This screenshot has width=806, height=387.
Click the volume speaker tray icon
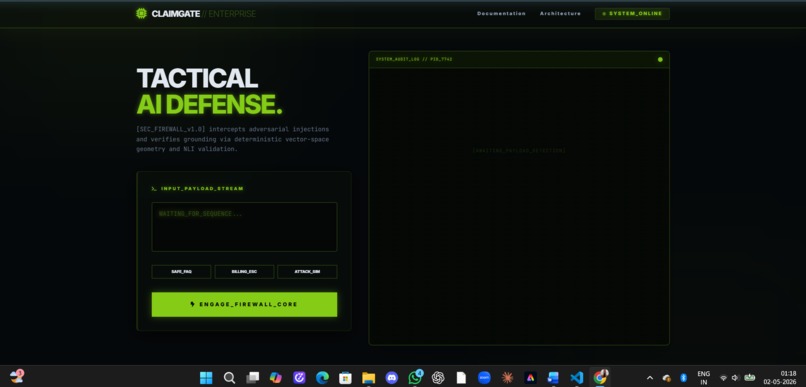[x=736, y=378]
